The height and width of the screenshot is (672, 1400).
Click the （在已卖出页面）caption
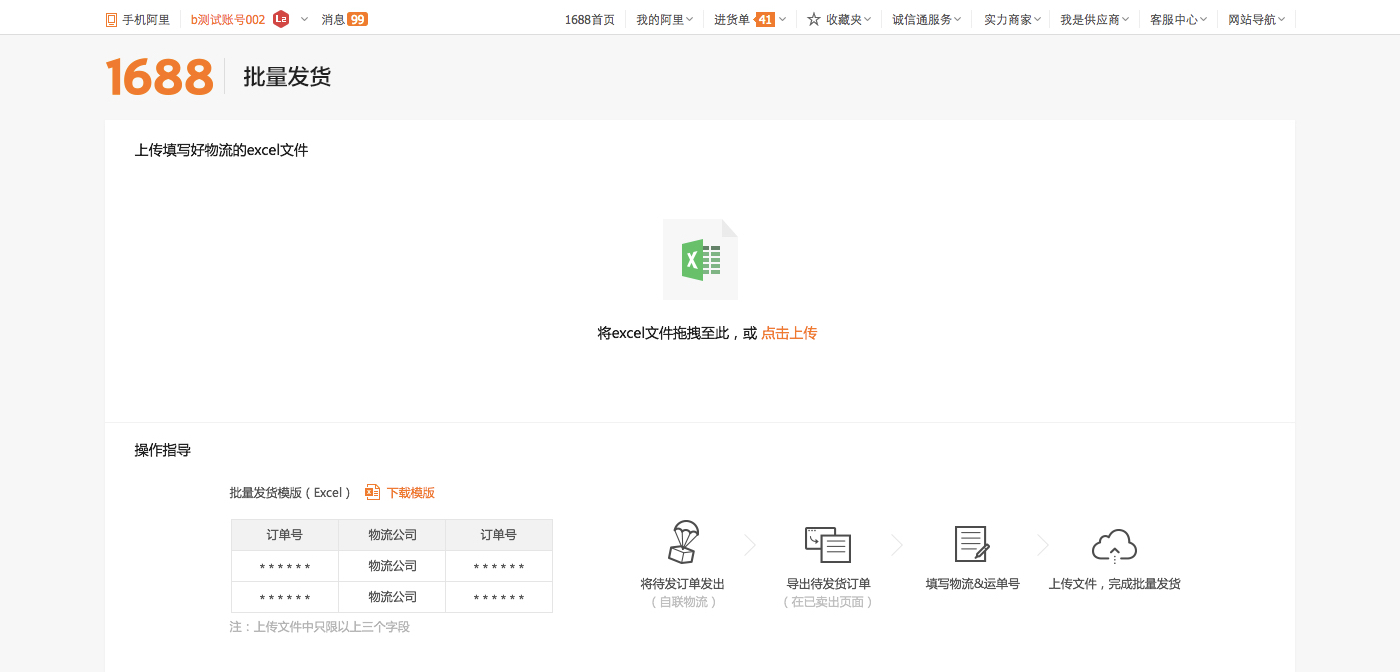[828, 602]
